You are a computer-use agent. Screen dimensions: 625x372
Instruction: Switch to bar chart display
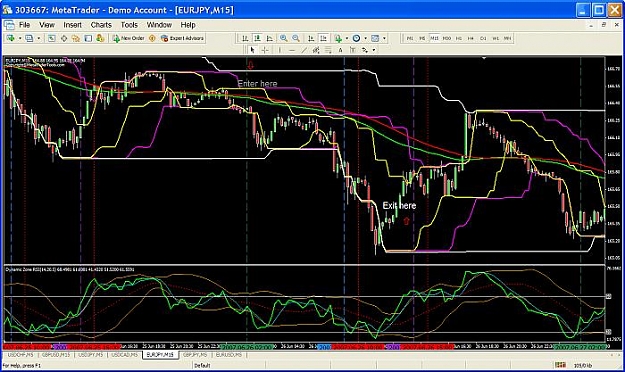245,38
